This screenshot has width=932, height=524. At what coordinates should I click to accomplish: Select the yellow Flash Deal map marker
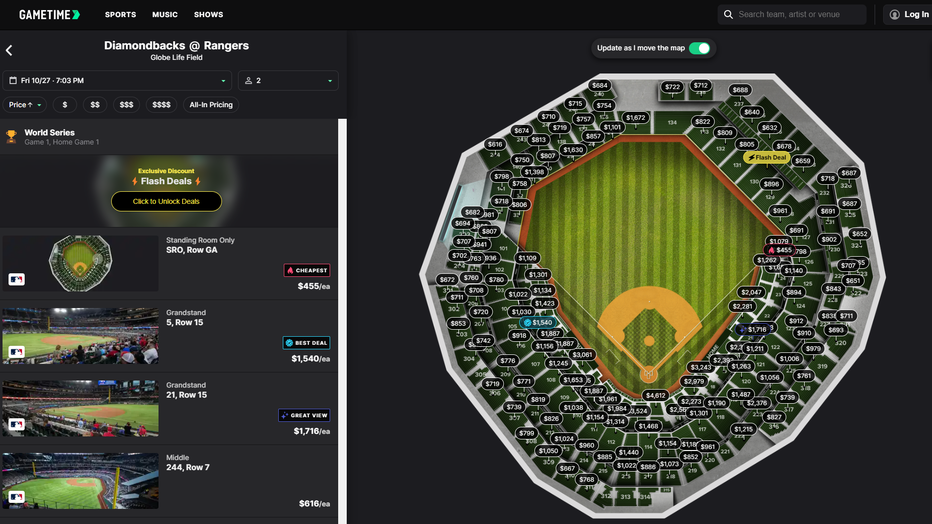click(x=768, y=157)
